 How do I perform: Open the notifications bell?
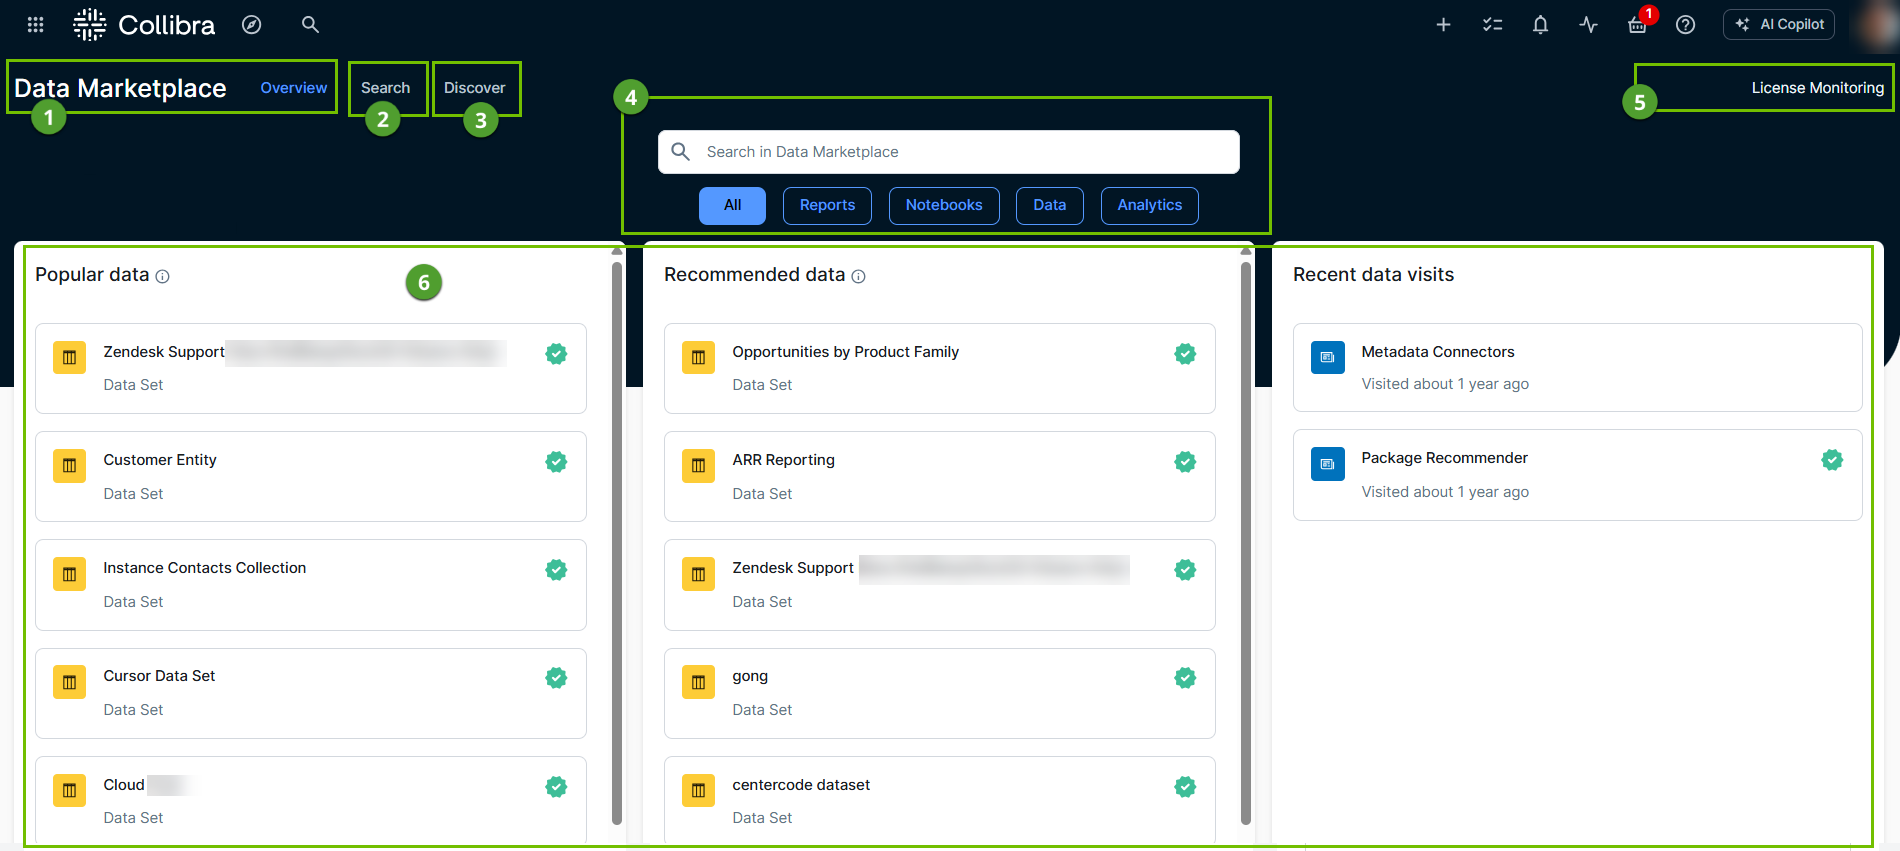(x=1540, y=24)
